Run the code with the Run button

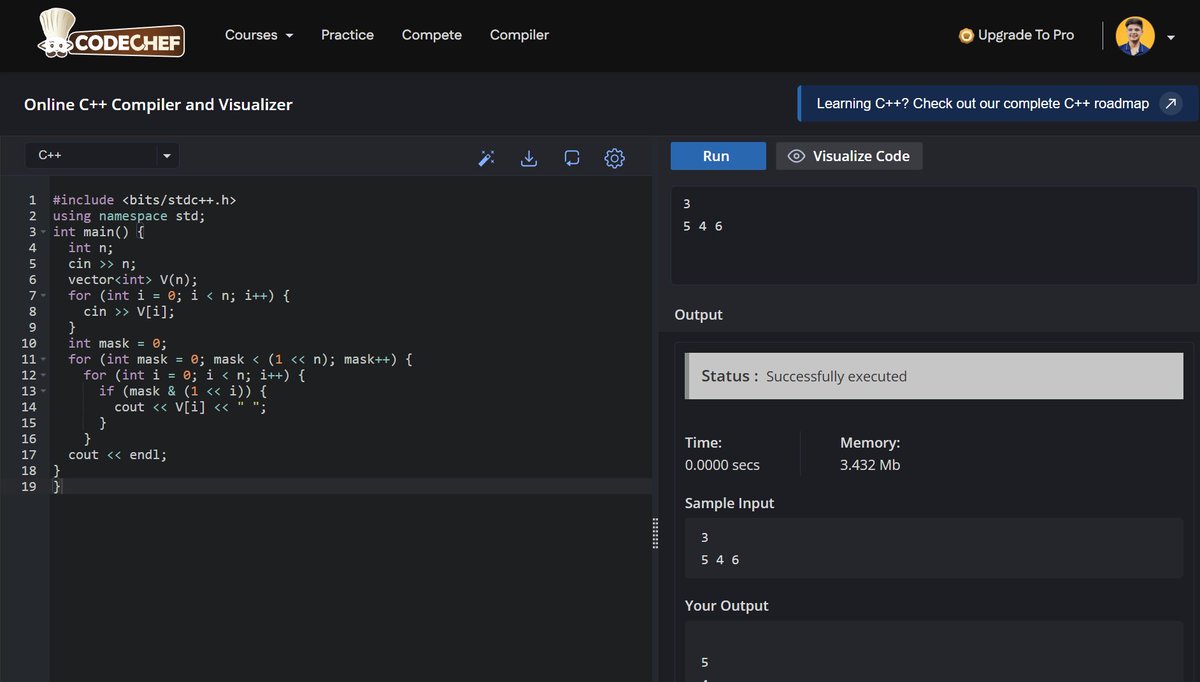coord(716,156)
